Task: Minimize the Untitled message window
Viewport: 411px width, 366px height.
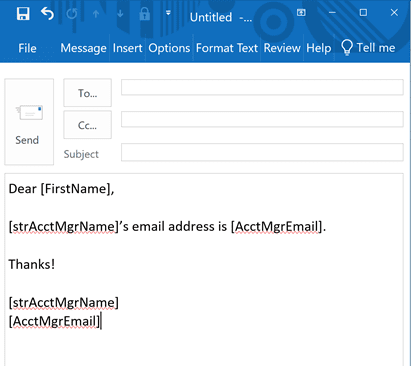Action: (x=332, y=13)
